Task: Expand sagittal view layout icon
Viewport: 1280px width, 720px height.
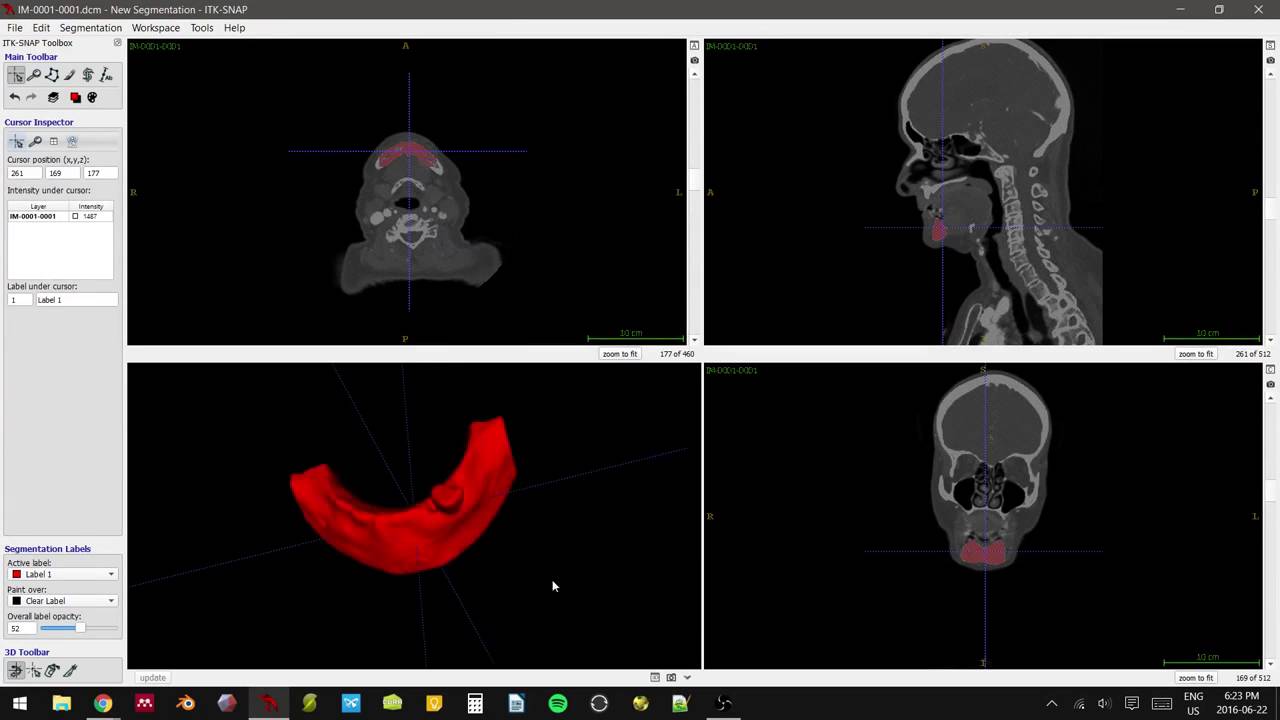Action: [1271, 46]
